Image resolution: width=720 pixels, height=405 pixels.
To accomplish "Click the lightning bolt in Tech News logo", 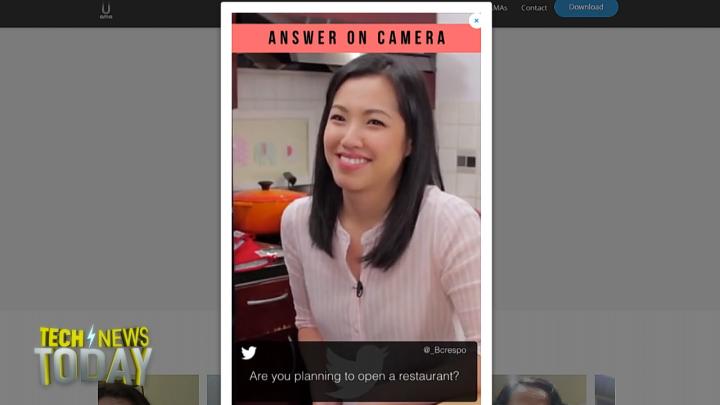I will 92,337.
